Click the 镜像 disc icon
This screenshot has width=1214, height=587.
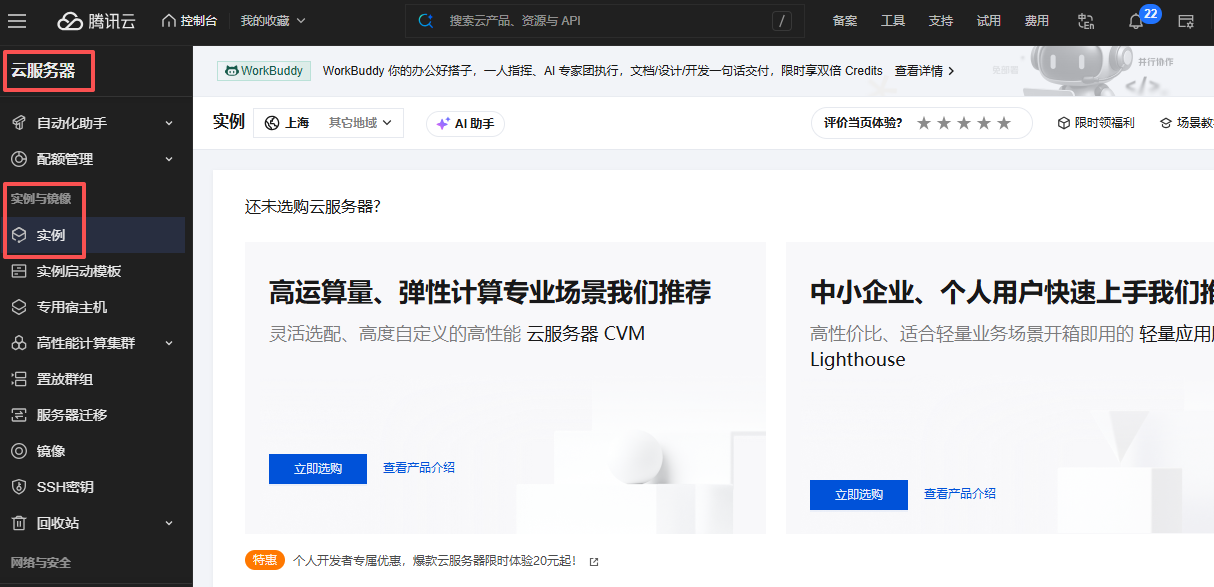click(x=18, y=451)
